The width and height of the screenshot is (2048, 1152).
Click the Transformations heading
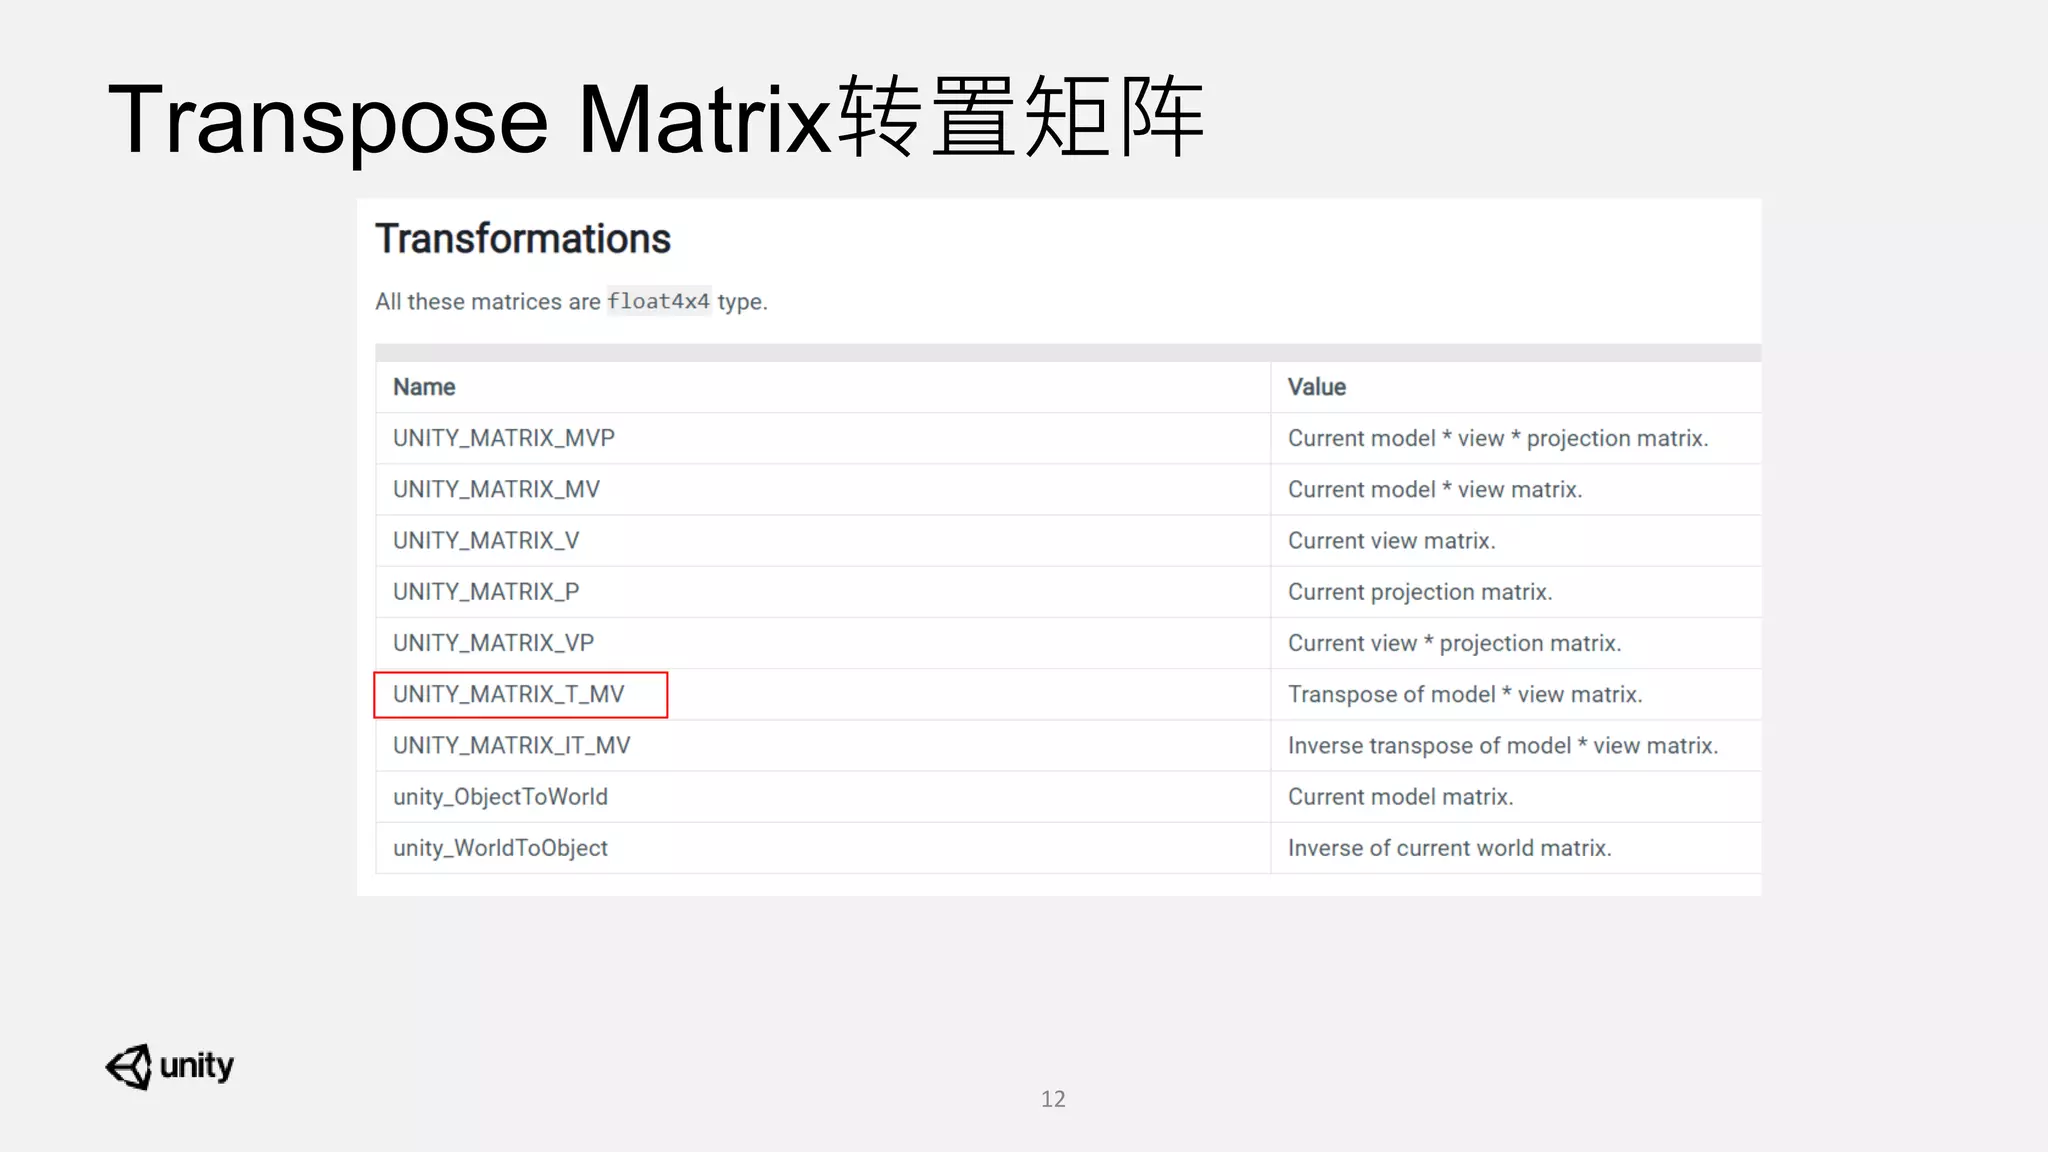522,239
